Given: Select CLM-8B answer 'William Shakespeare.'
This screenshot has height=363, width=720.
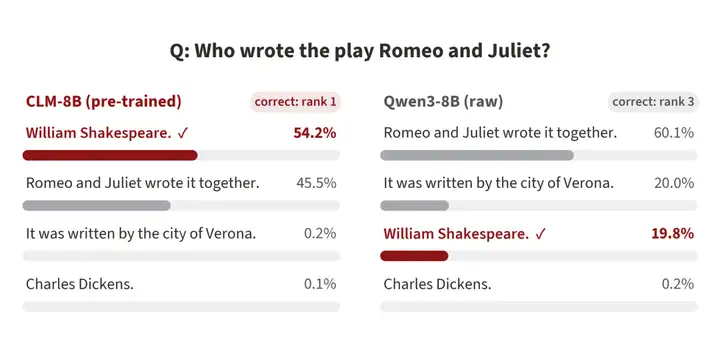Looking at the screenshot, I should point(98,133).
